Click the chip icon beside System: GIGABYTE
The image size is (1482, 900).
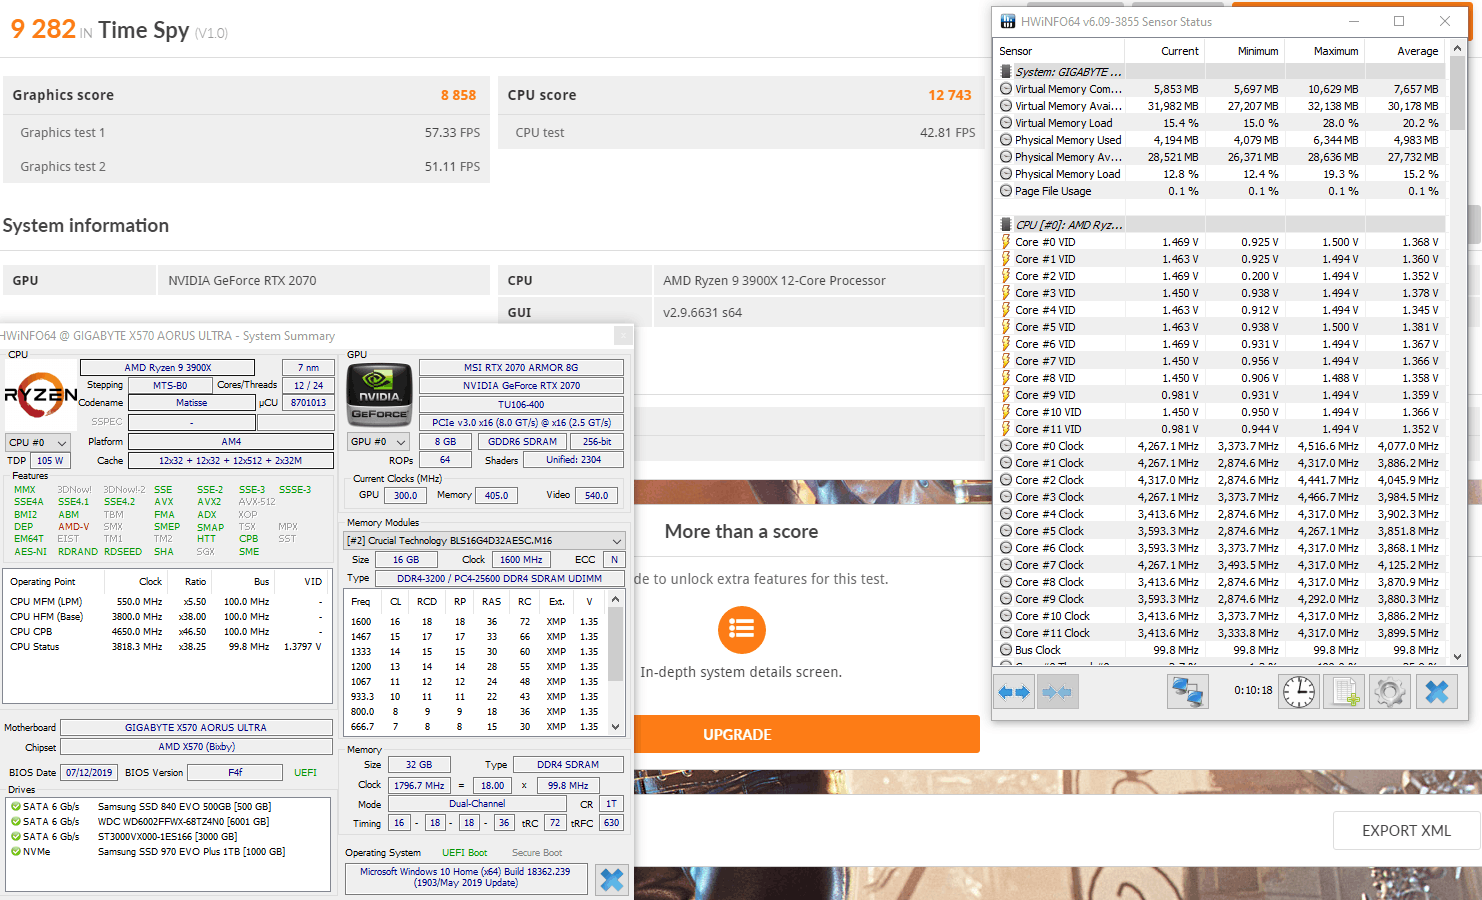coord(1006,72)
